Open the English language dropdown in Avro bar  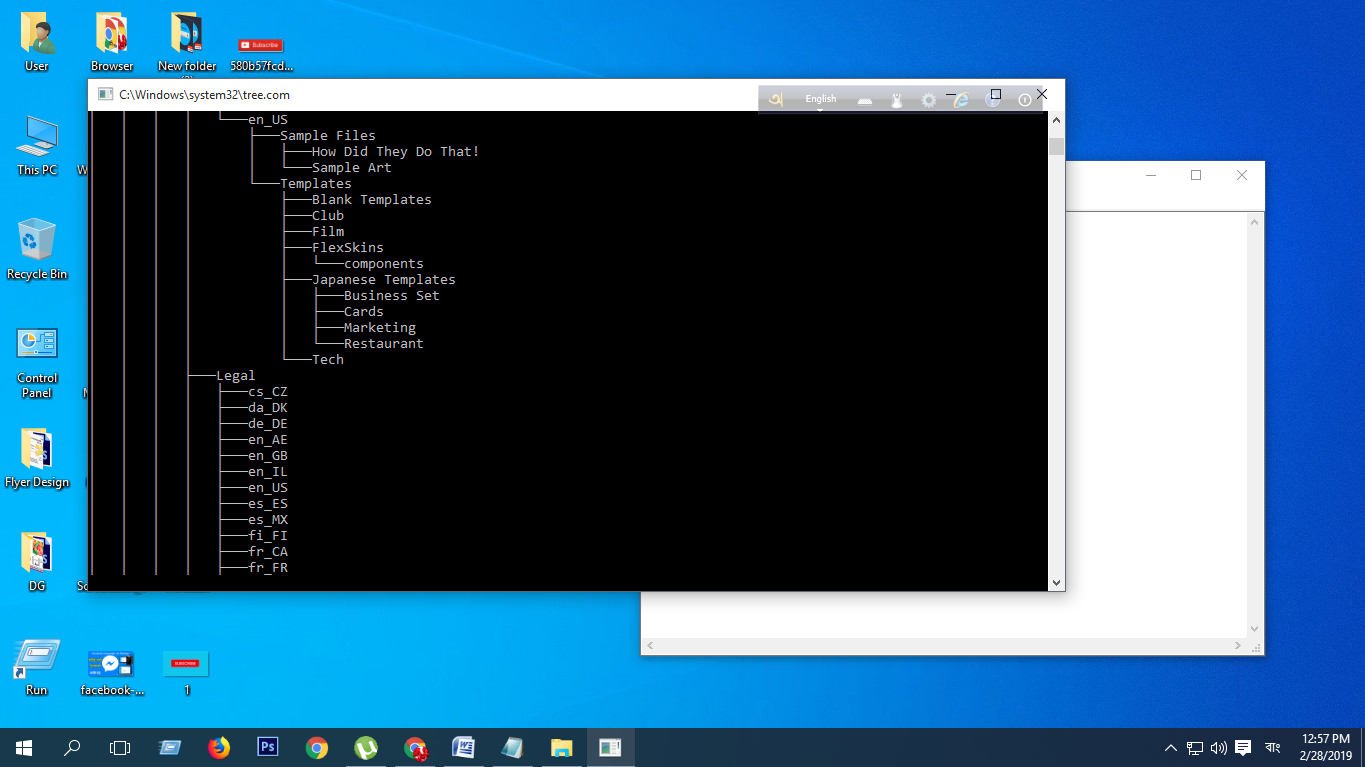(821, 99)
